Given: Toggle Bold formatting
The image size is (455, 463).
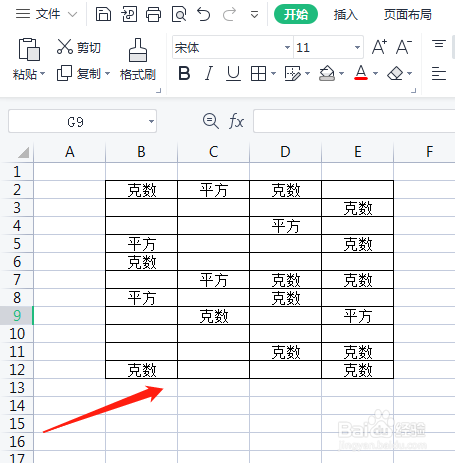Looking at the screenshot, I should [184, 73].
